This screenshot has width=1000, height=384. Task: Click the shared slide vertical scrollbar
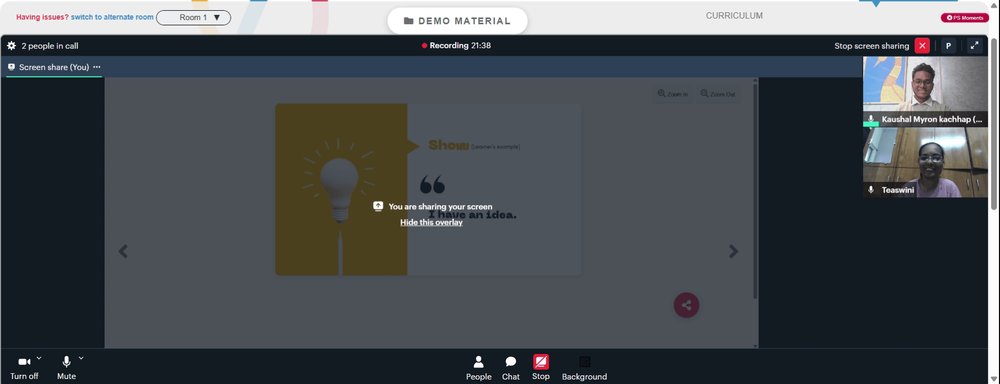pos(756,191)
